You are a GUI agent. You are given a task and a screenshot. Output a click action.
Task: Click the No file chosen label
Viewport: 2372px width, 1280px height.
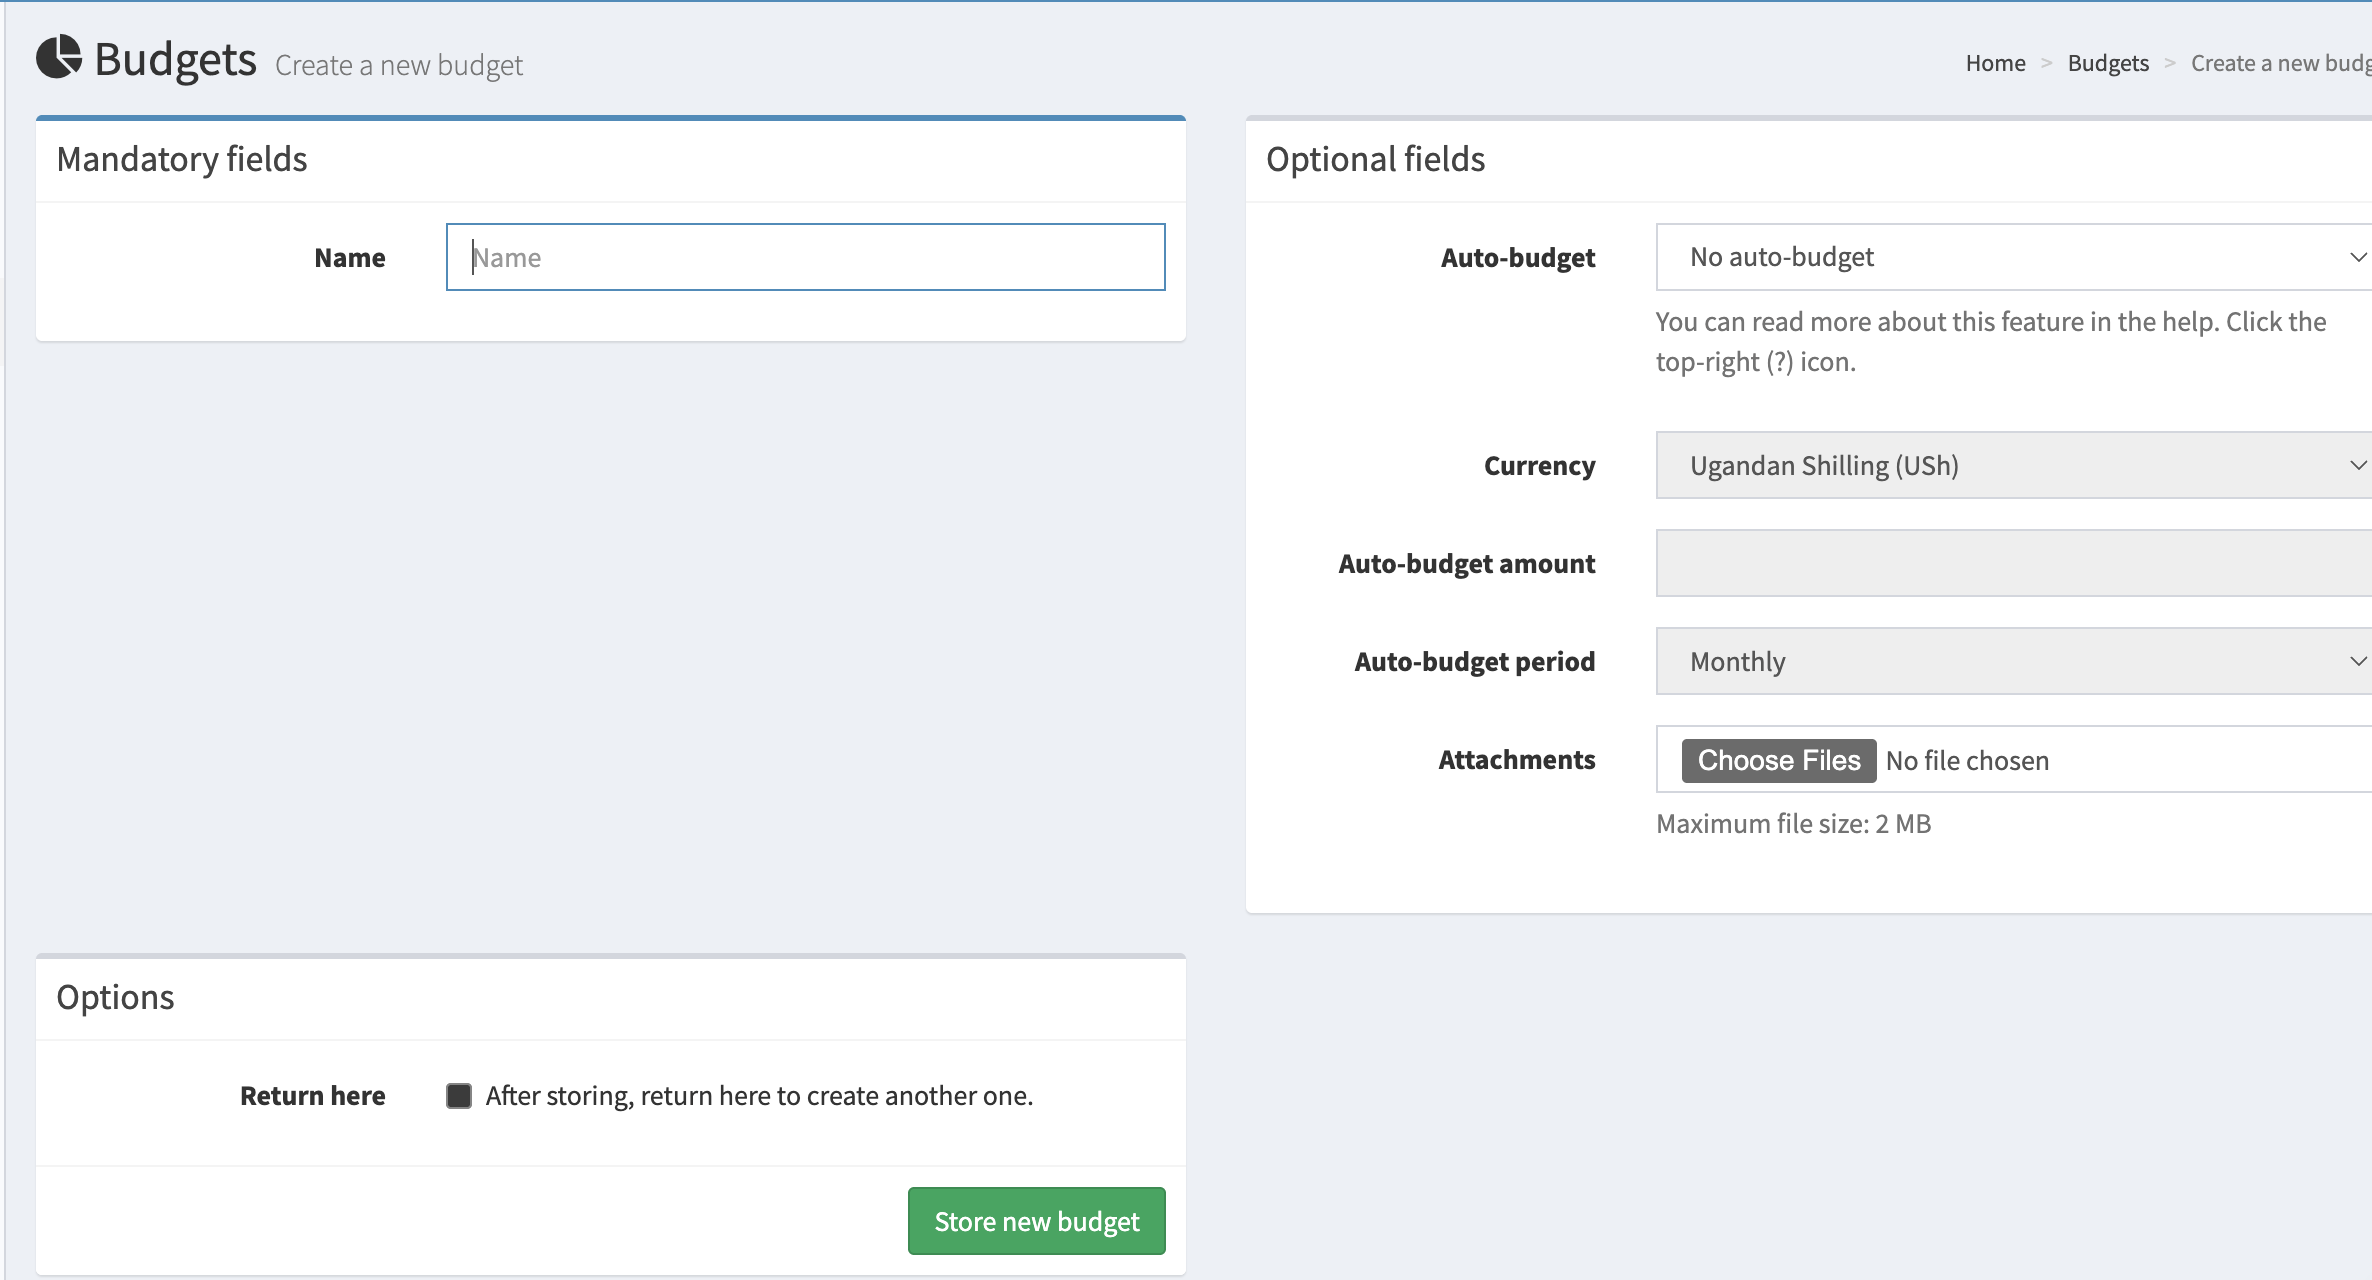[x=1966, y=760]
